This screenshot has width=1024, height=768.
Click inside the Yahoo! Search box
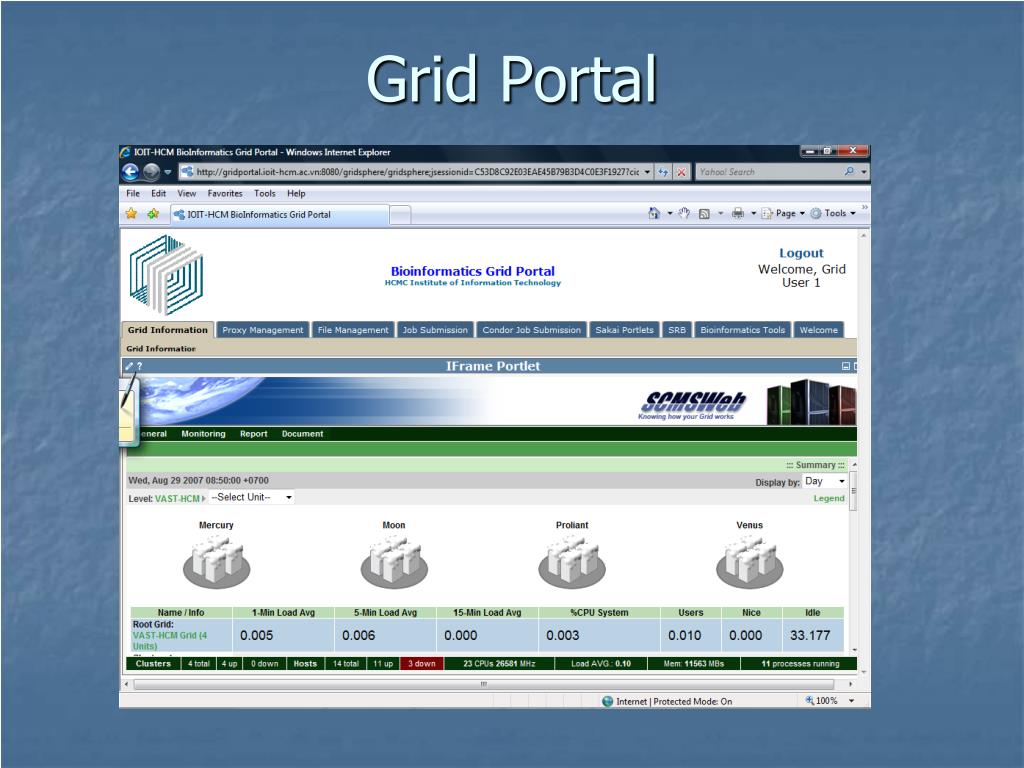(x=769, y=172)
